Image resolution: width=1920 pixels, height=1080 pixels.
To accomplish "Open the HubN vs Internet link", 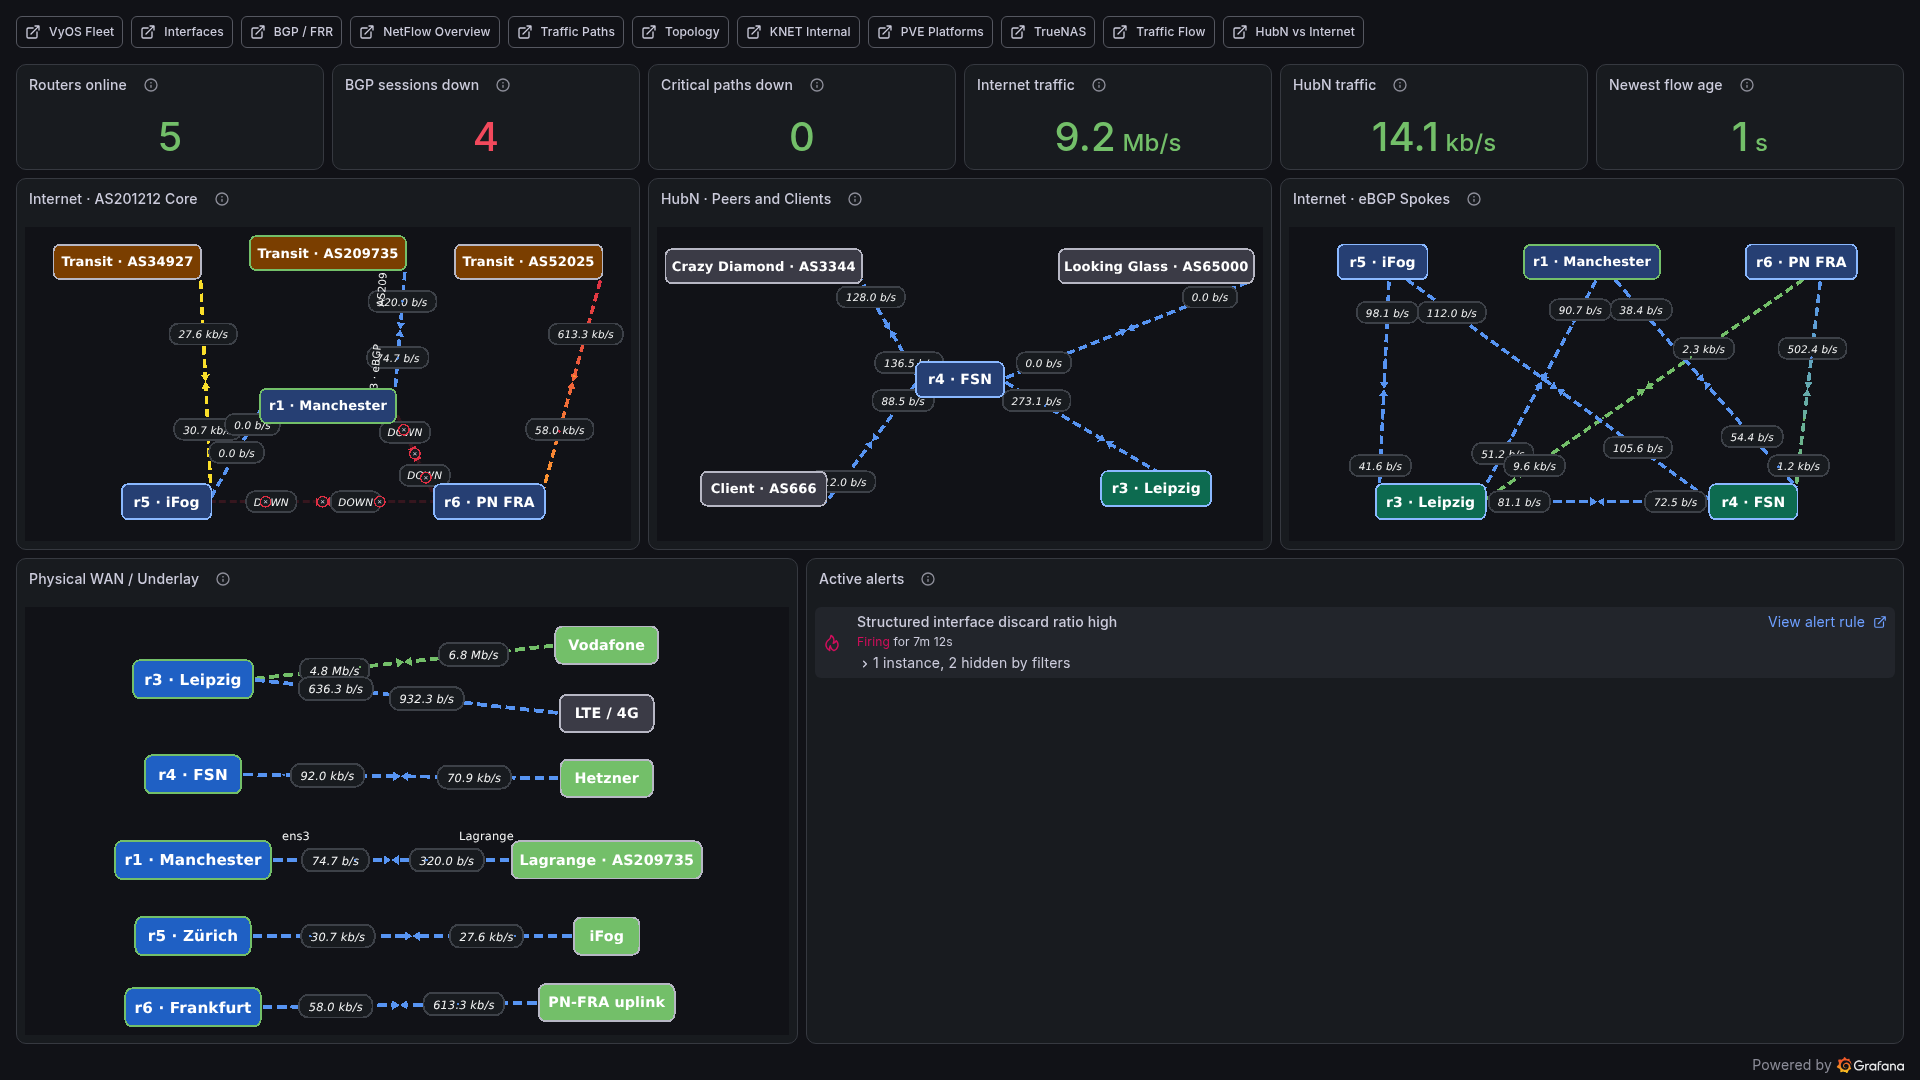I will coord(1293,32).
